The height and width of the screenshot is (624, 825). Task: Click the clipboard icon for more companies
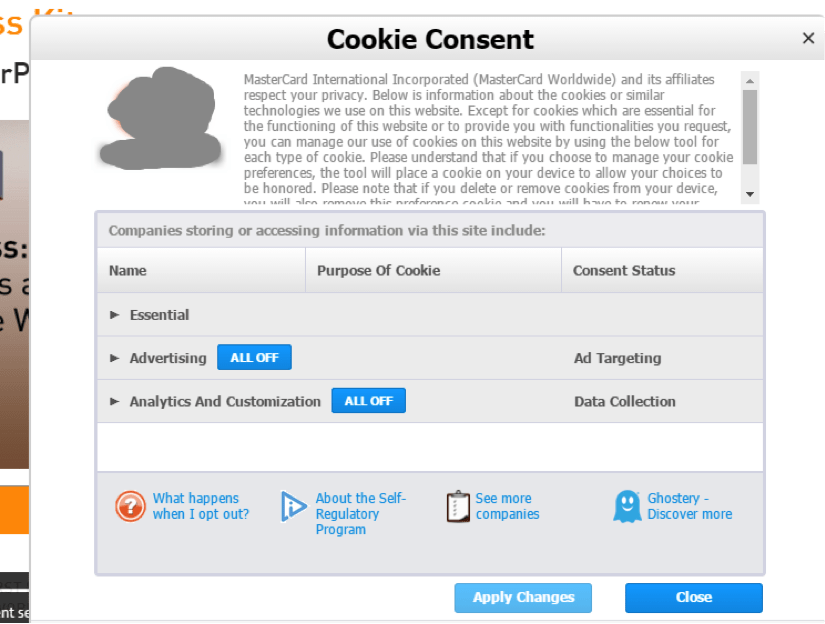[x=458, y=506]
